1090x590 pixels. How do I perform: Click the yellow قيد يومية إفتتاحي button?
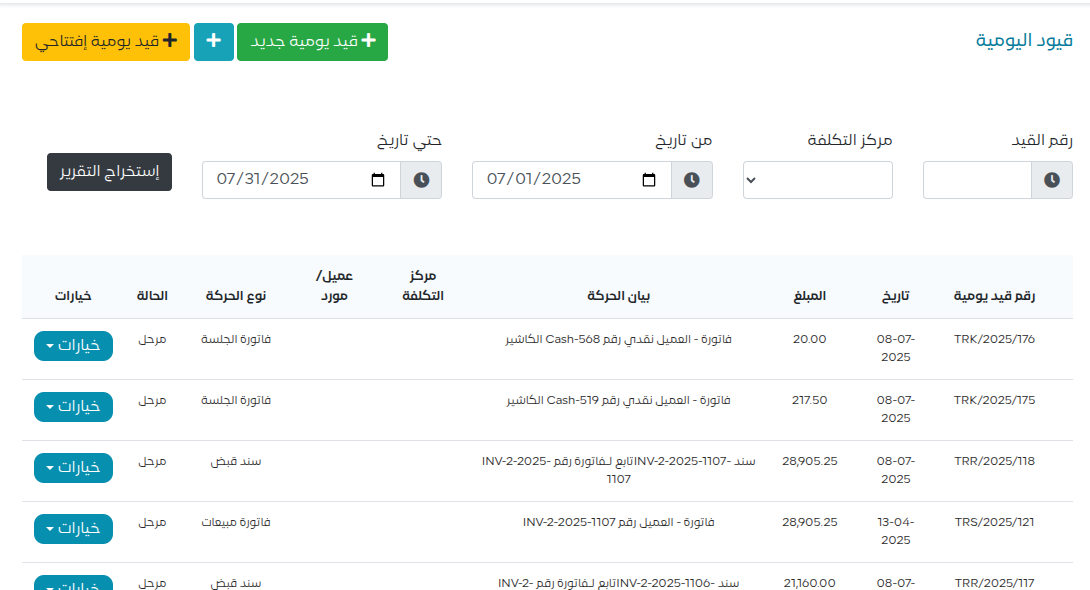pyautogui.click(x=106, y=41)
